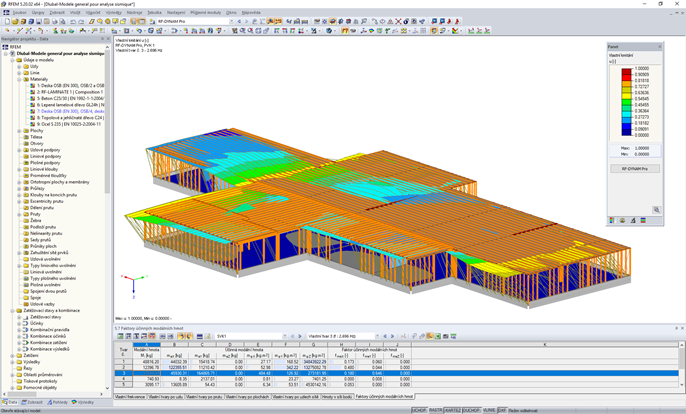
Task: Toggle the right view mode button before module dropdown
Action: point(142,21)
